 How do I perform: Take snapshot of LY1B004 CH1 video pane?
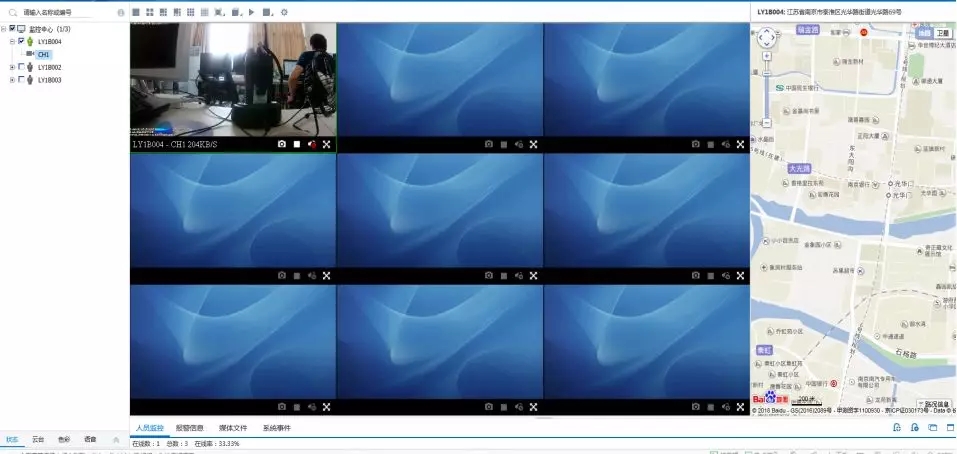click(281, 144)
